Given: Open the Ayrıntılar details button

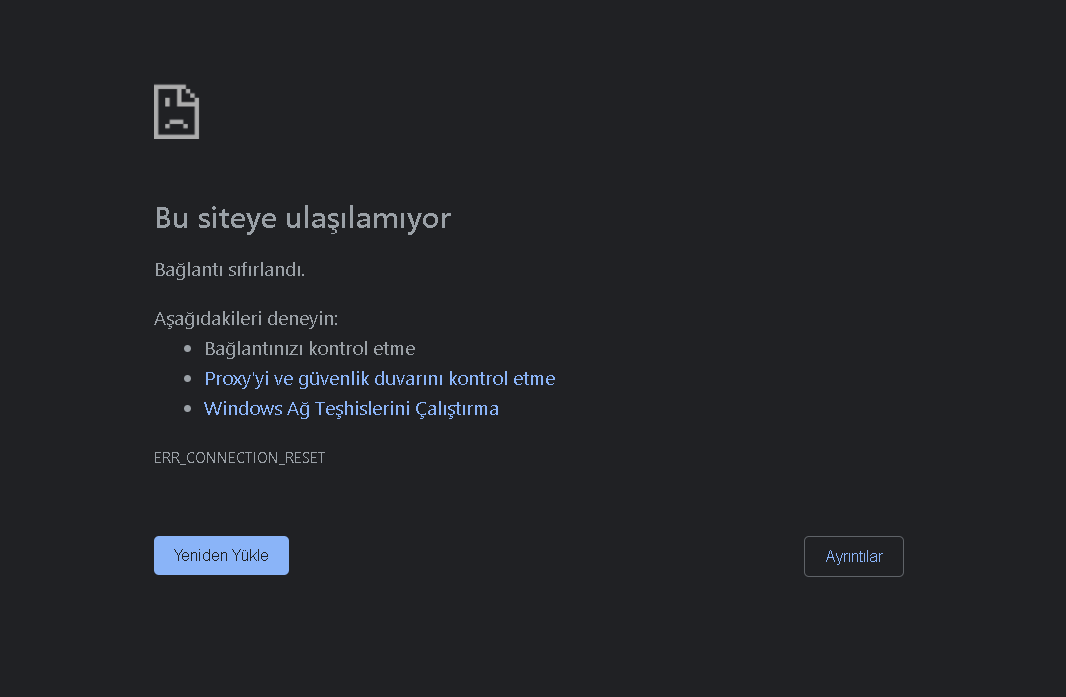Looking at the screenshot, I should (853, 557).
